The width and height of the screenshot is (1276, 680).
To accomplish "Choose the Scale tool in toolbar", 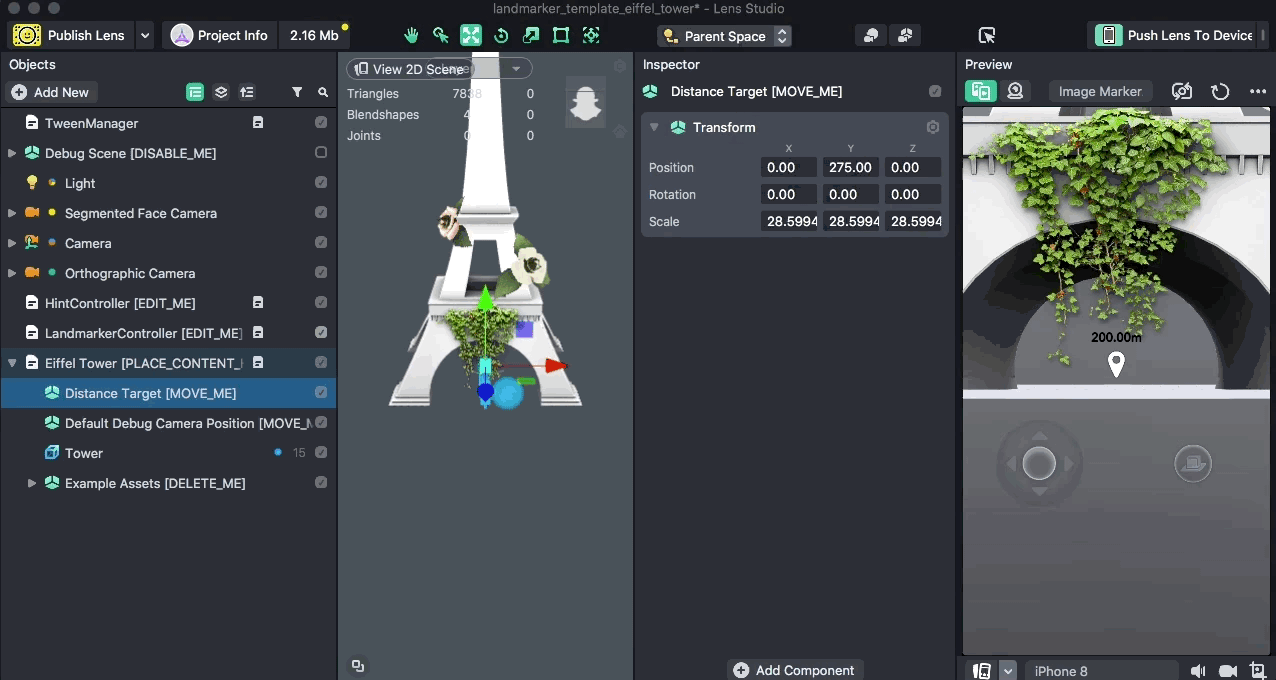I will [x=531, y=35].
